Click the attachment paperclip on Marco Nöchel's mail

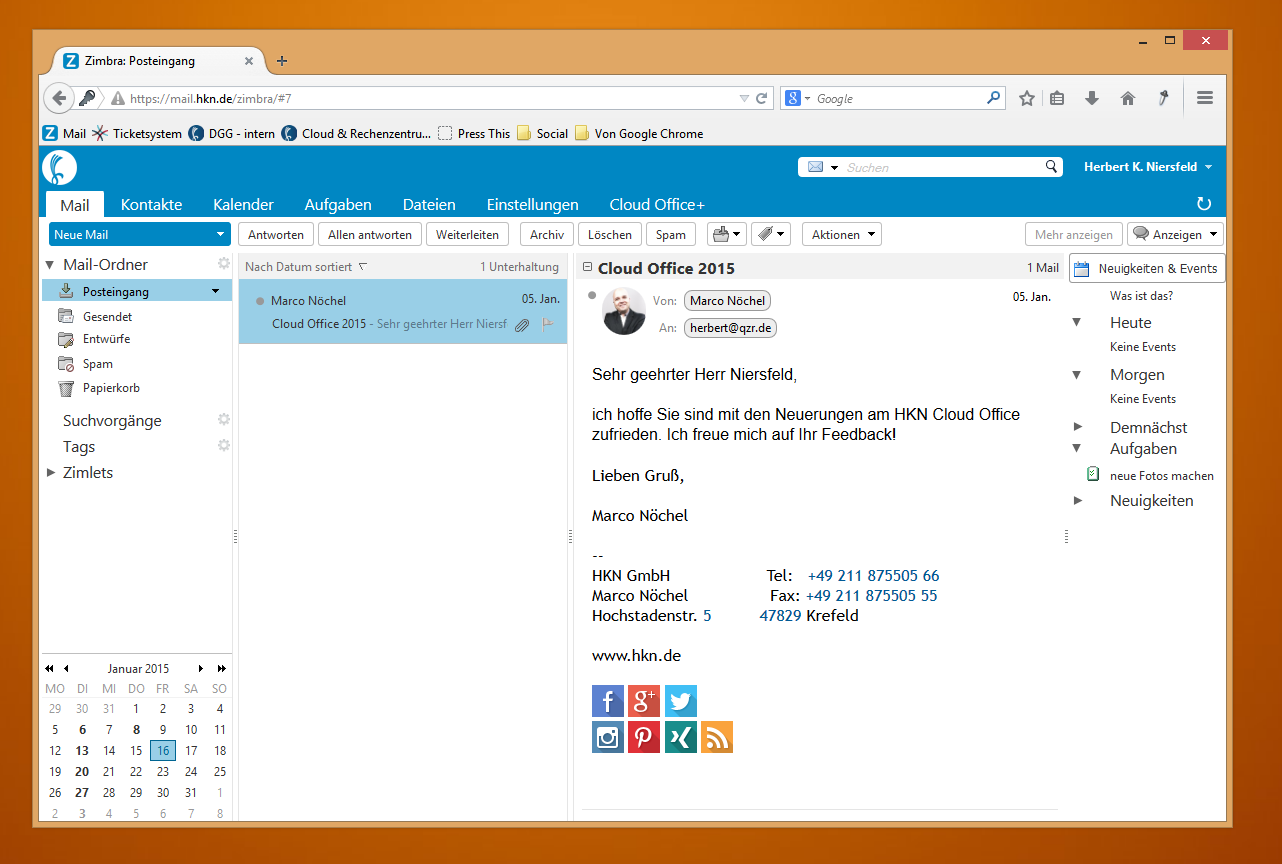[x=522, y=325]
